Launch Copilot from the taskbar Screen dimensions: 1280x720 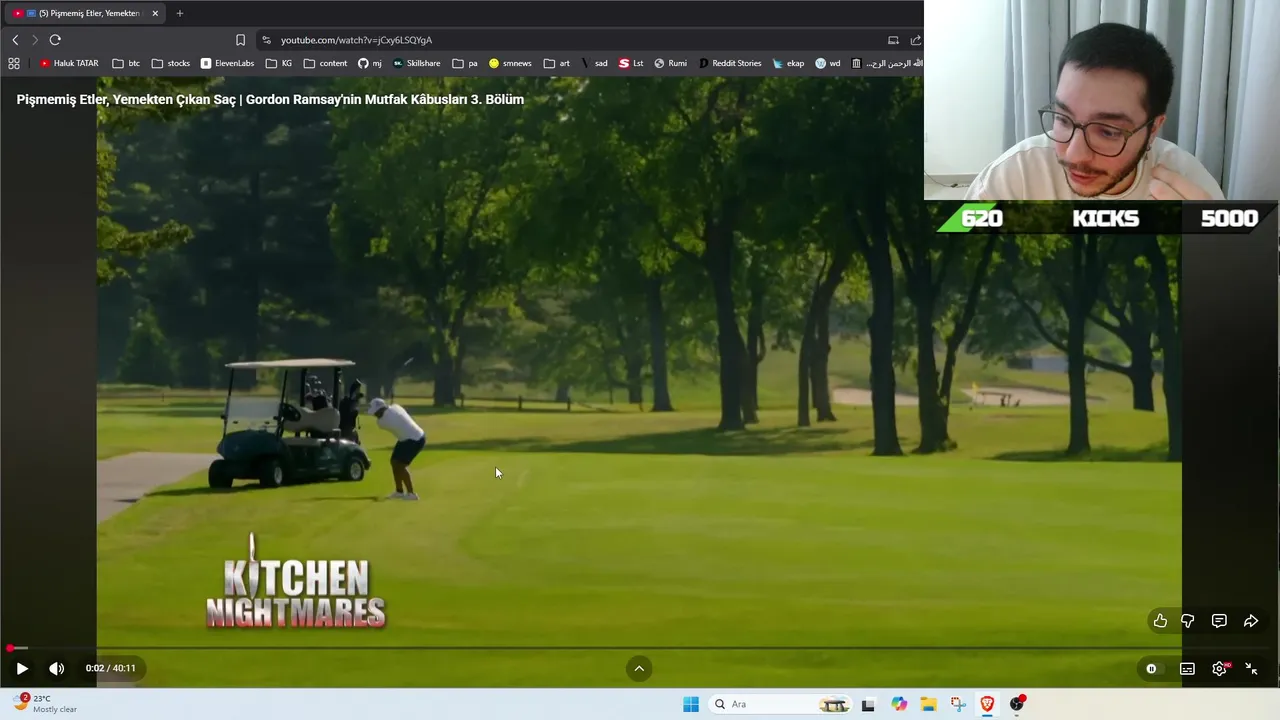[899, 704]
